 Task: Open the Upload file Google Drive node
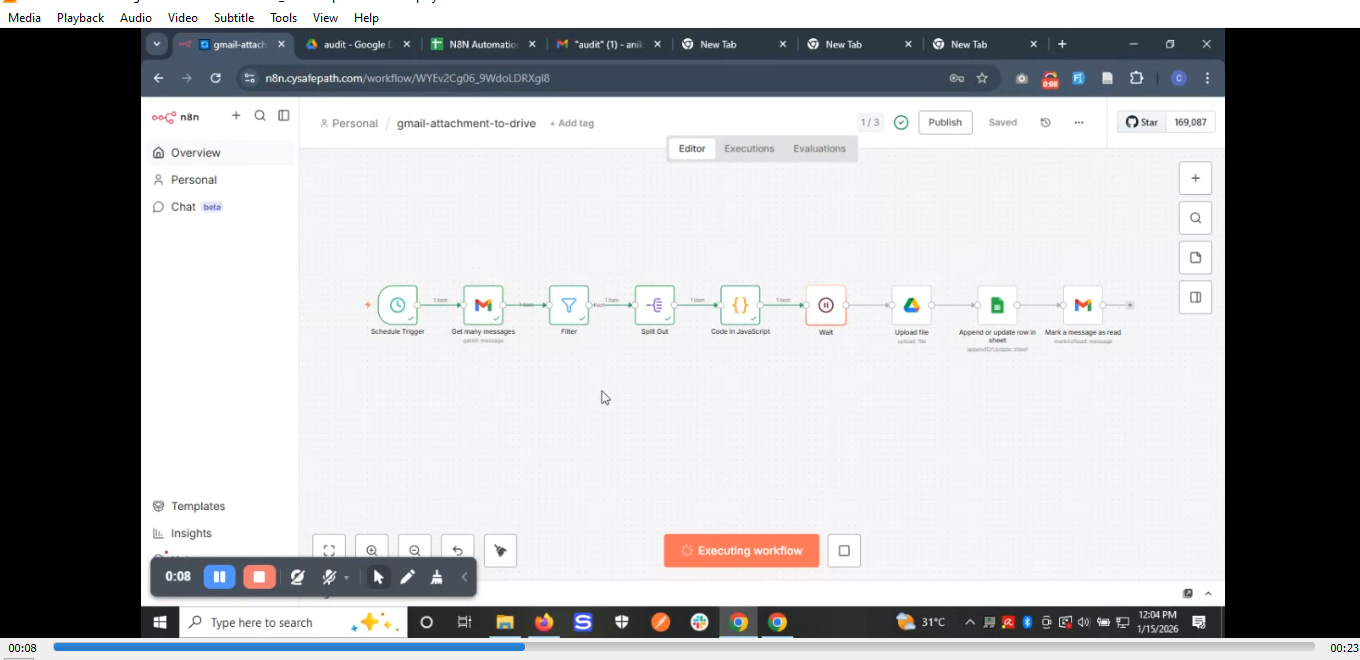pos(911,305)
